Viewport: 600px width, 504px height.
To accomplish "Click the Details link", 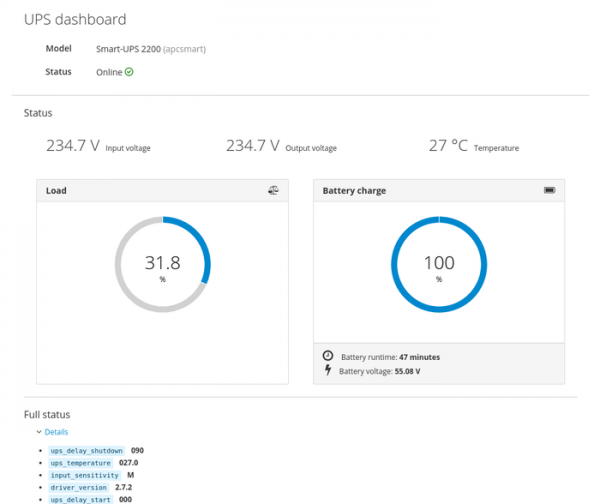I will [56, 432].
